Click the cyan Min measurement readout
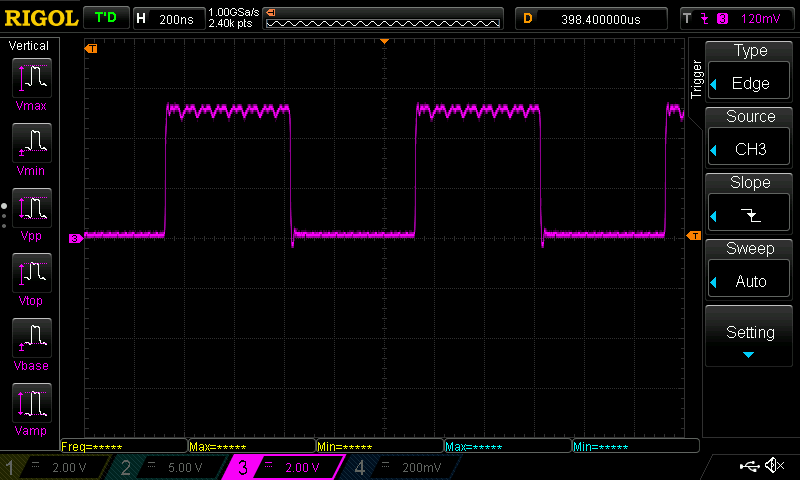This screenshot has width=800, height=480. (x=636, y=447)
